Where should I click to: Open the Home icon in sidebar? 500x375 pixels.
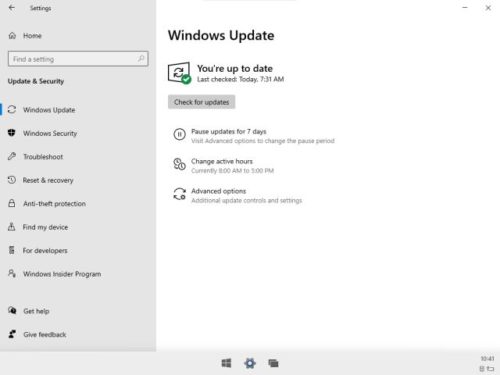tap(12, 35)
